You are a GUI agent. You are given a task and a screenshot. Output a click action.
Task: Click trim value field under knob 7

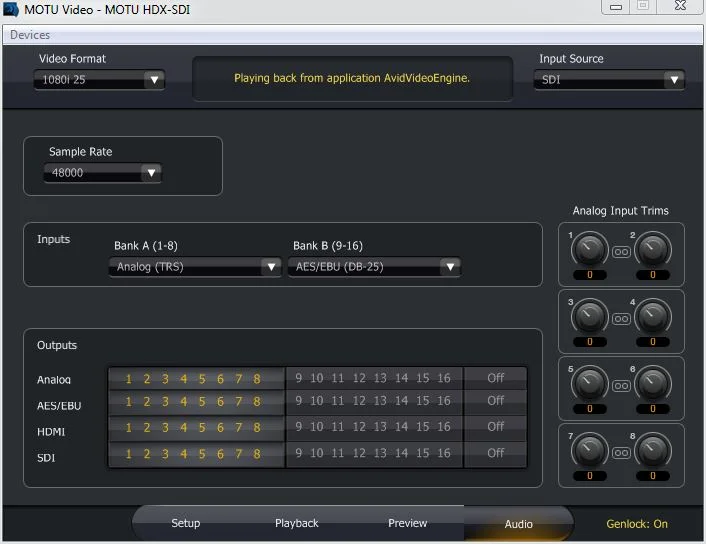pos(589,476)
